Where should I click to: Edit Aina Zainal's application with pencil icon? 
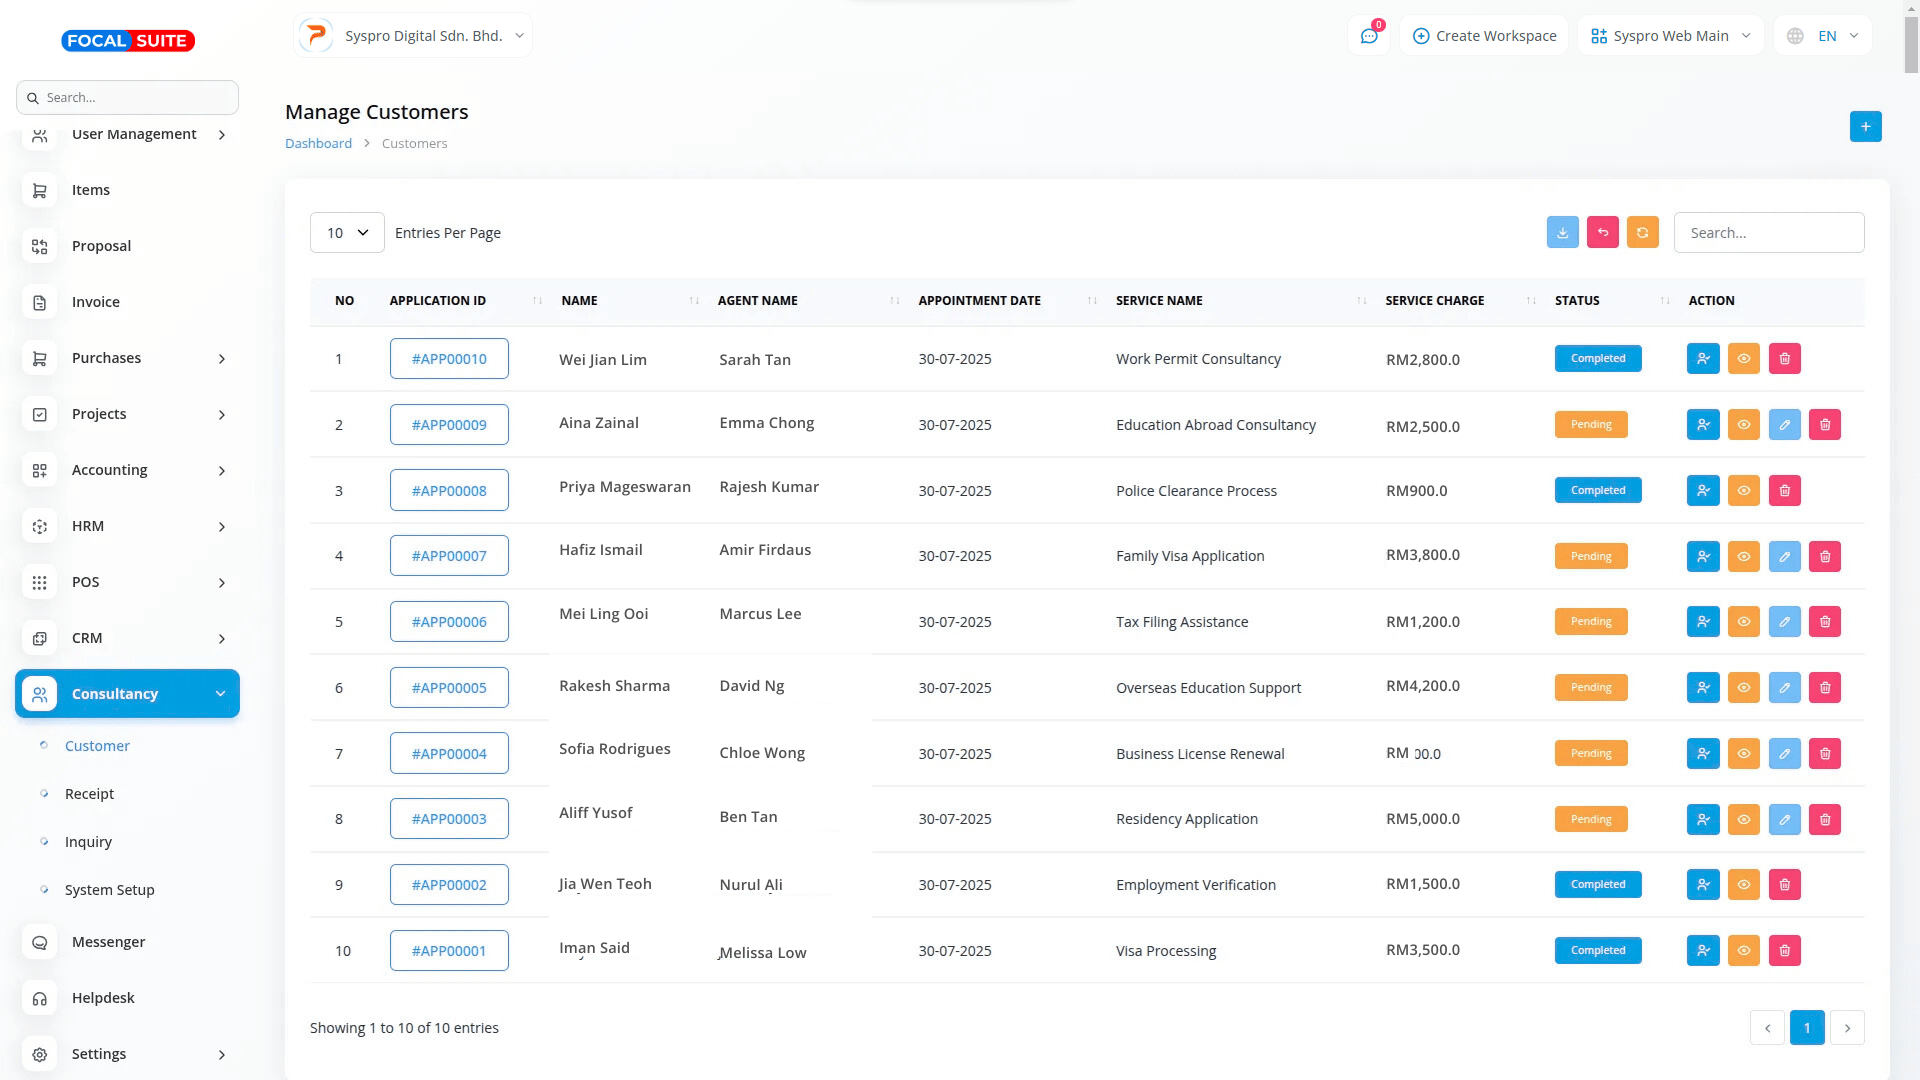[1784, 425]
